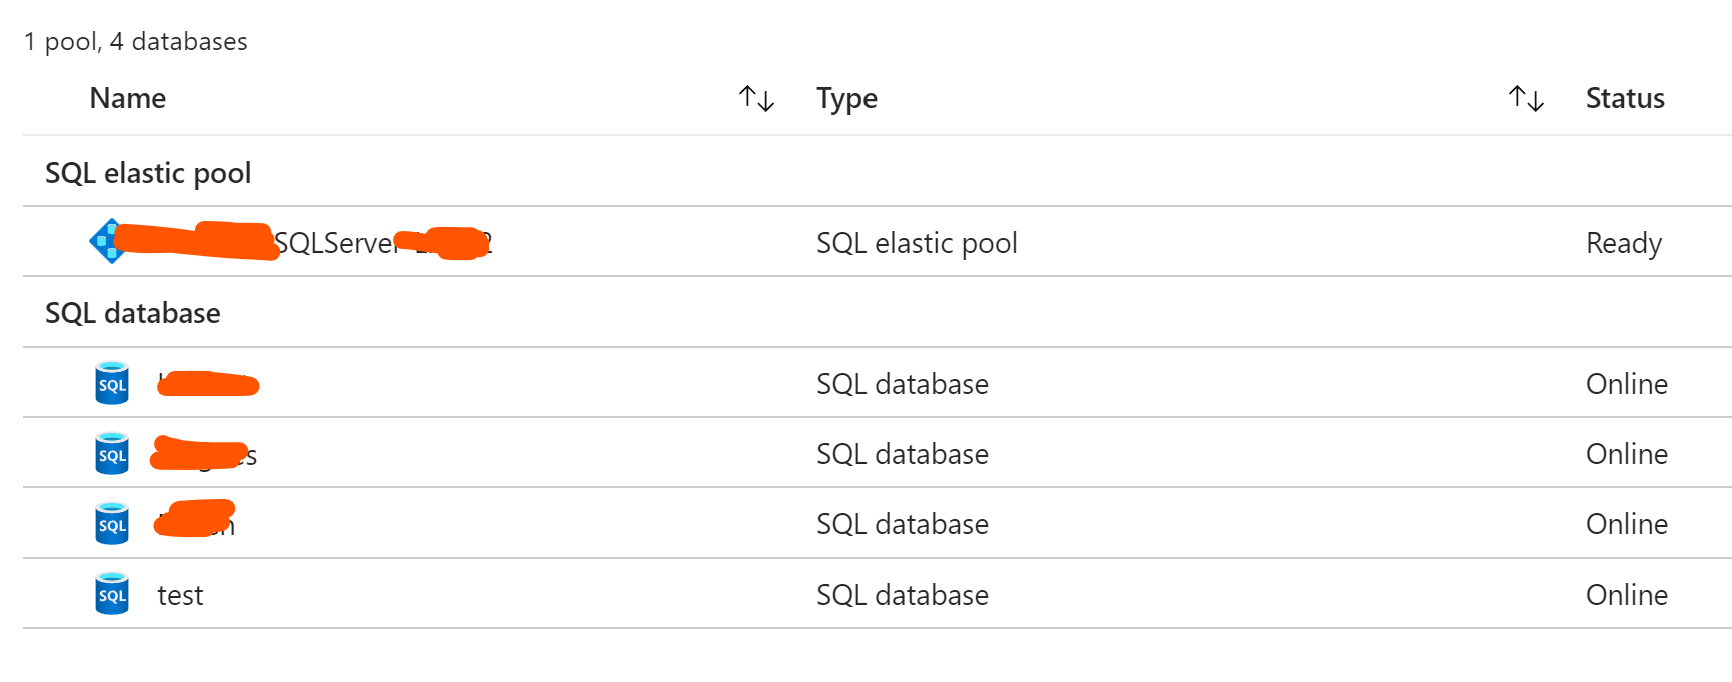Click the SQL elastic pool diamond icon
1732x682 pixels.
tap(106, 241)
